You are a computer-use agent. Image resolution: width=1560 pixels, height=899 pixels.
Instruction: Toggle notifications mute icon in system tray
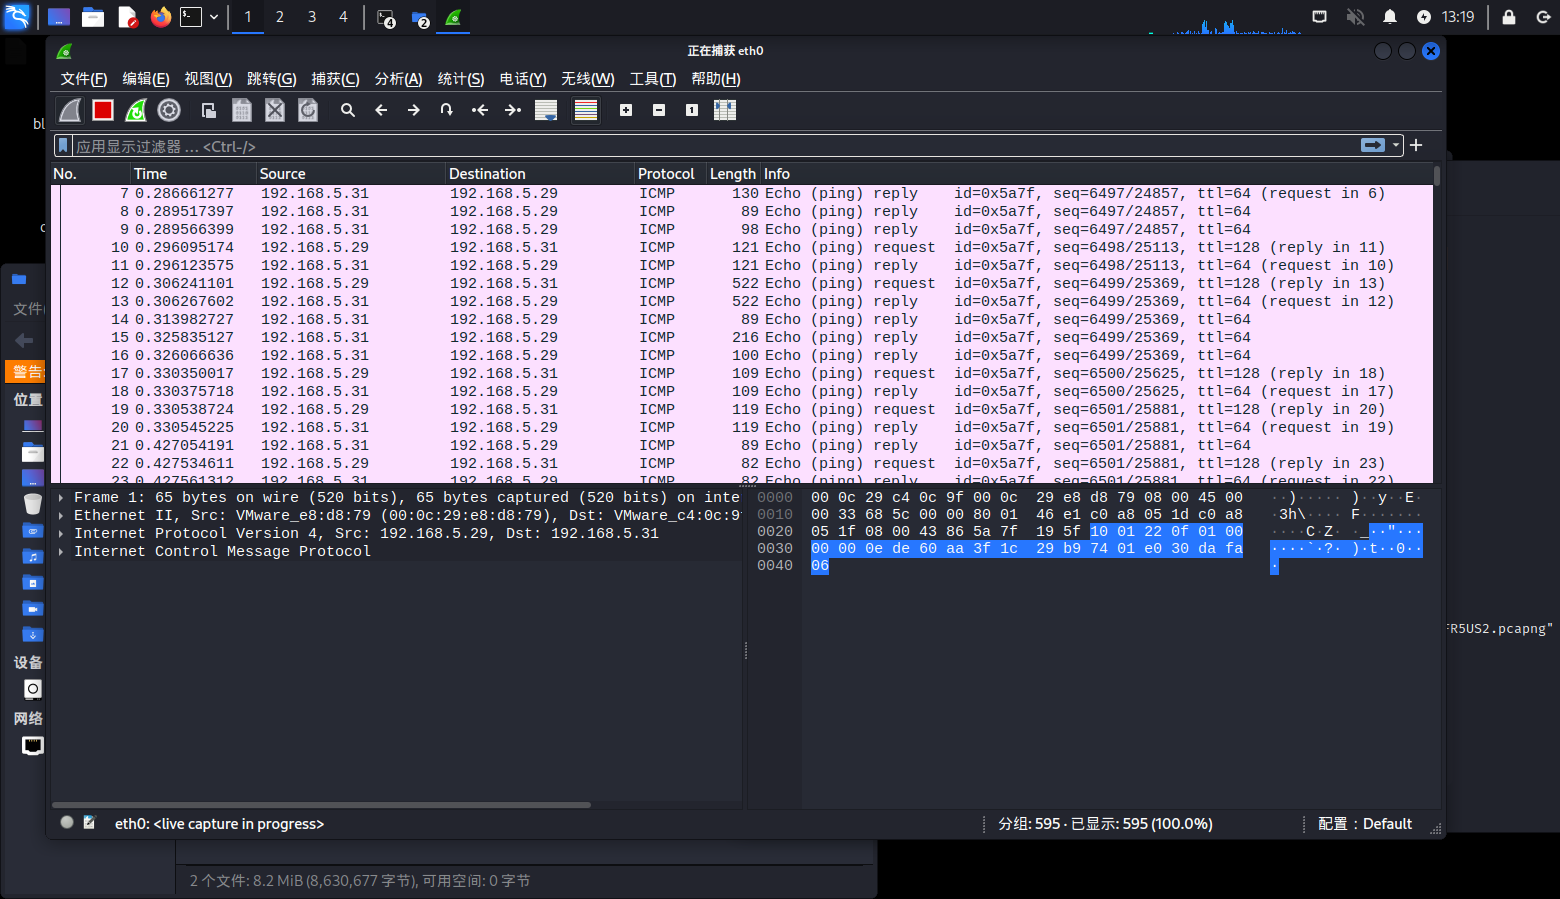1390,17
